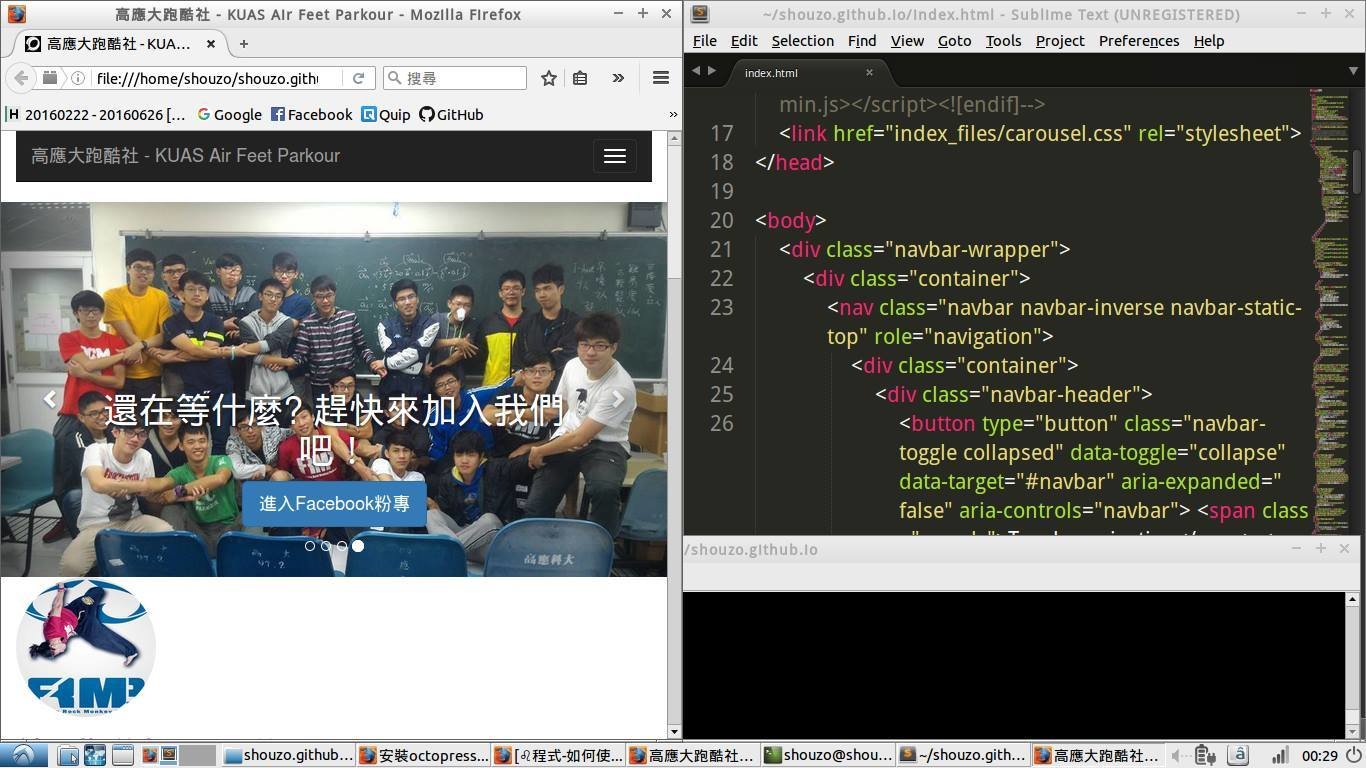Click the Sublime Text minimap
Viewport: 1366px width, 768px height.
click(1331, 310)
